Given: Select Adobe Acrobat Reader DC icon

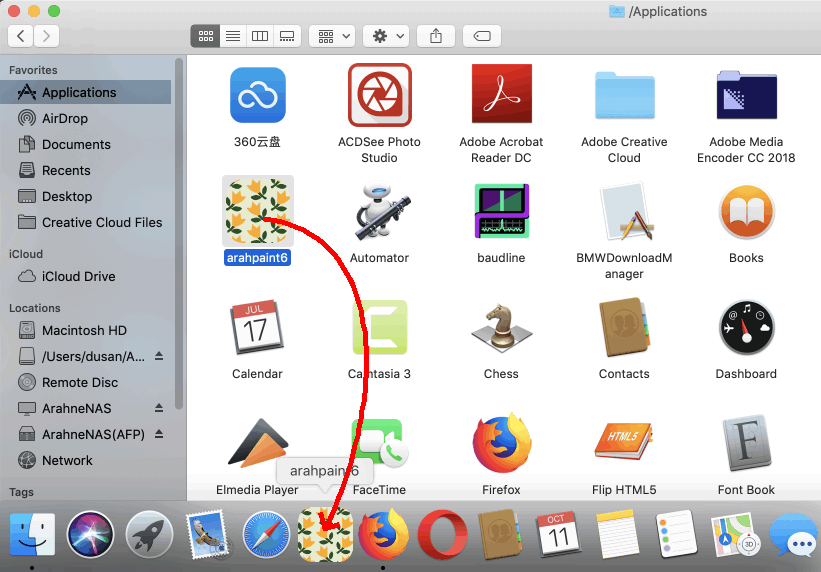Looking at the screenshot, I should click(502, 93).
